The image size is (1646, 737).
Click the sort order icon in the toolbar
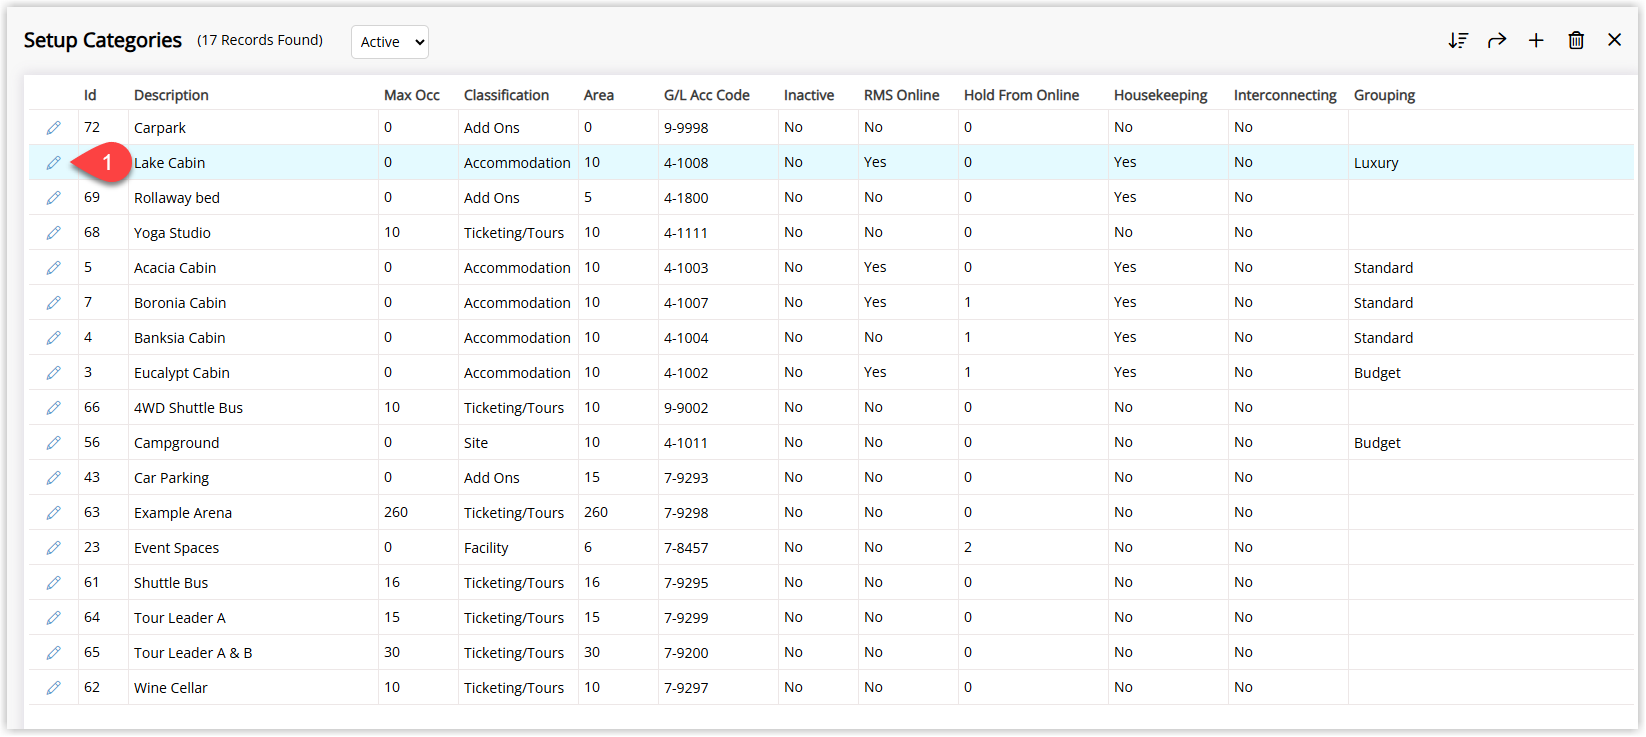(1458, 40)
